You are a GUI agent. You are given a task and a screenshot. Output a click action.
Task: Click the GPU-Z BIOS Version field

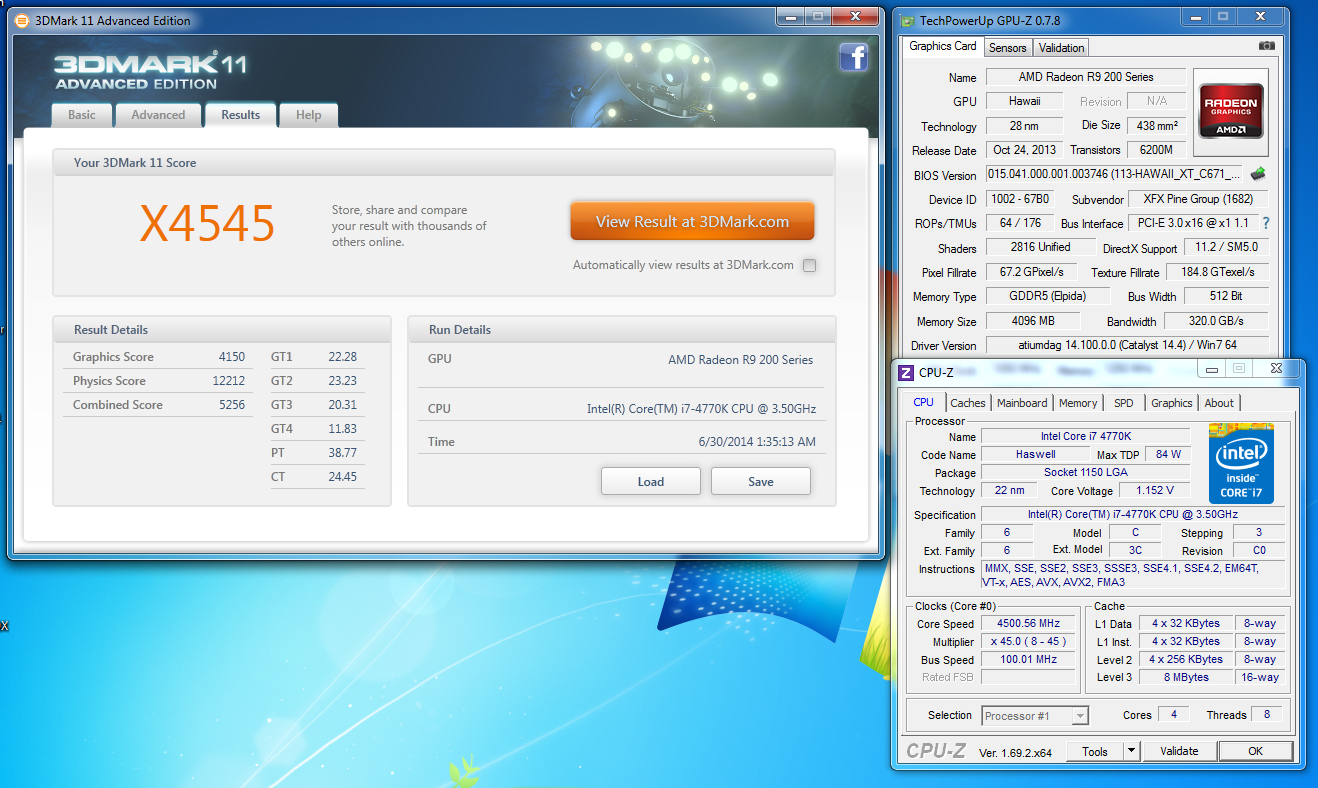[1116, 174]
